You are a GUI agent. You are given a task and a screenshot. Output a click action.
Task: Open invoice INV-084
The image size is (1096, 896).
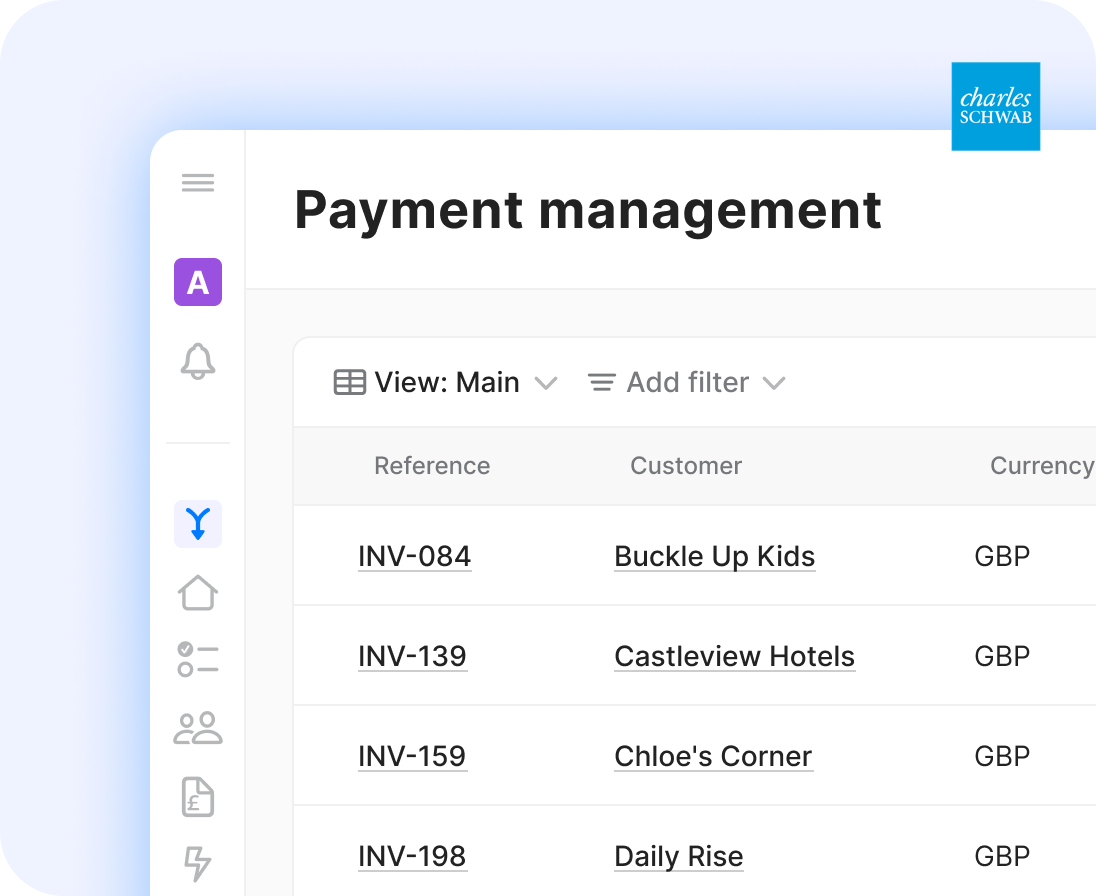click(414, 556)
